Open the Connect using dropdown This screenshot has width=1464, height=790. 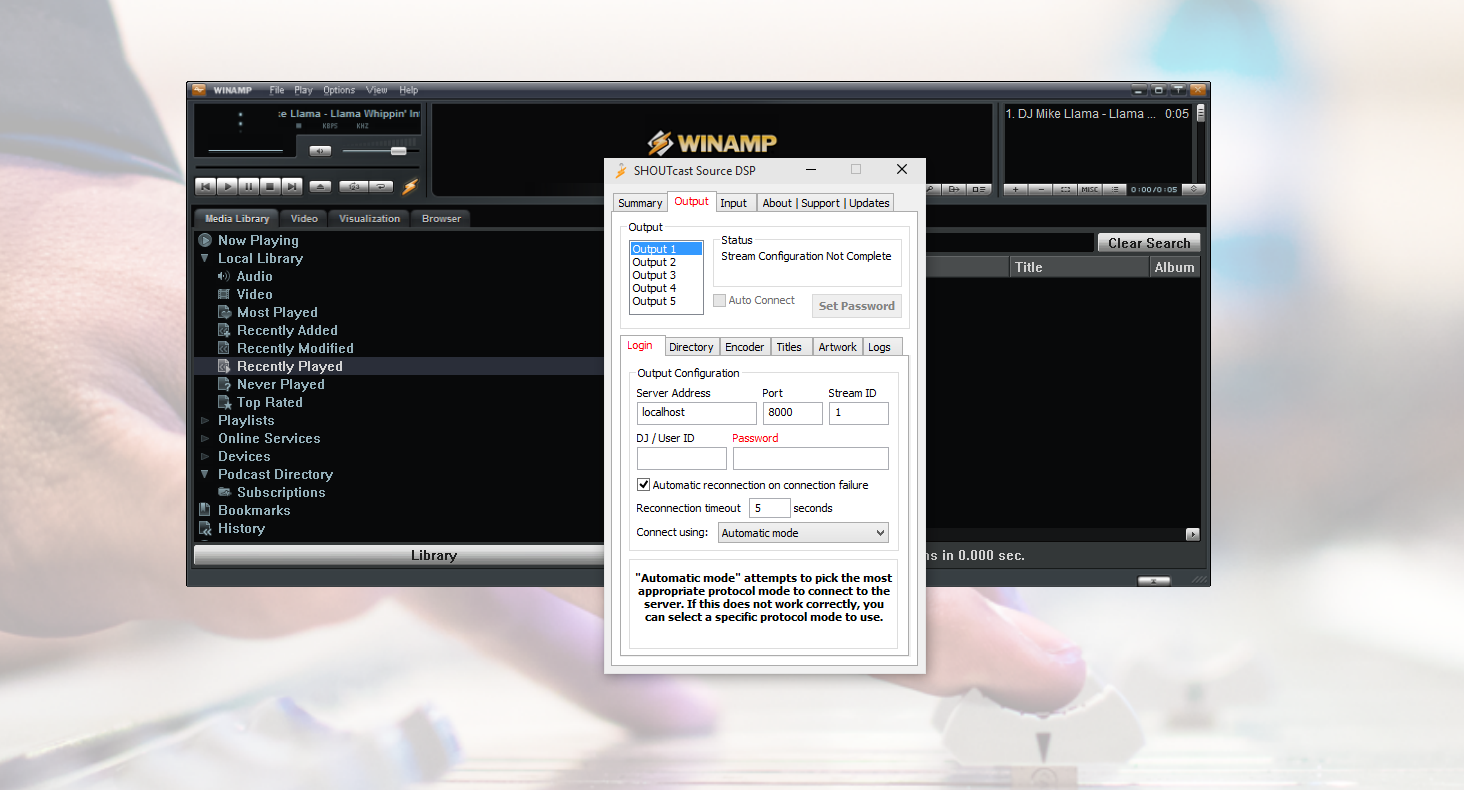(x=803, y=533)
